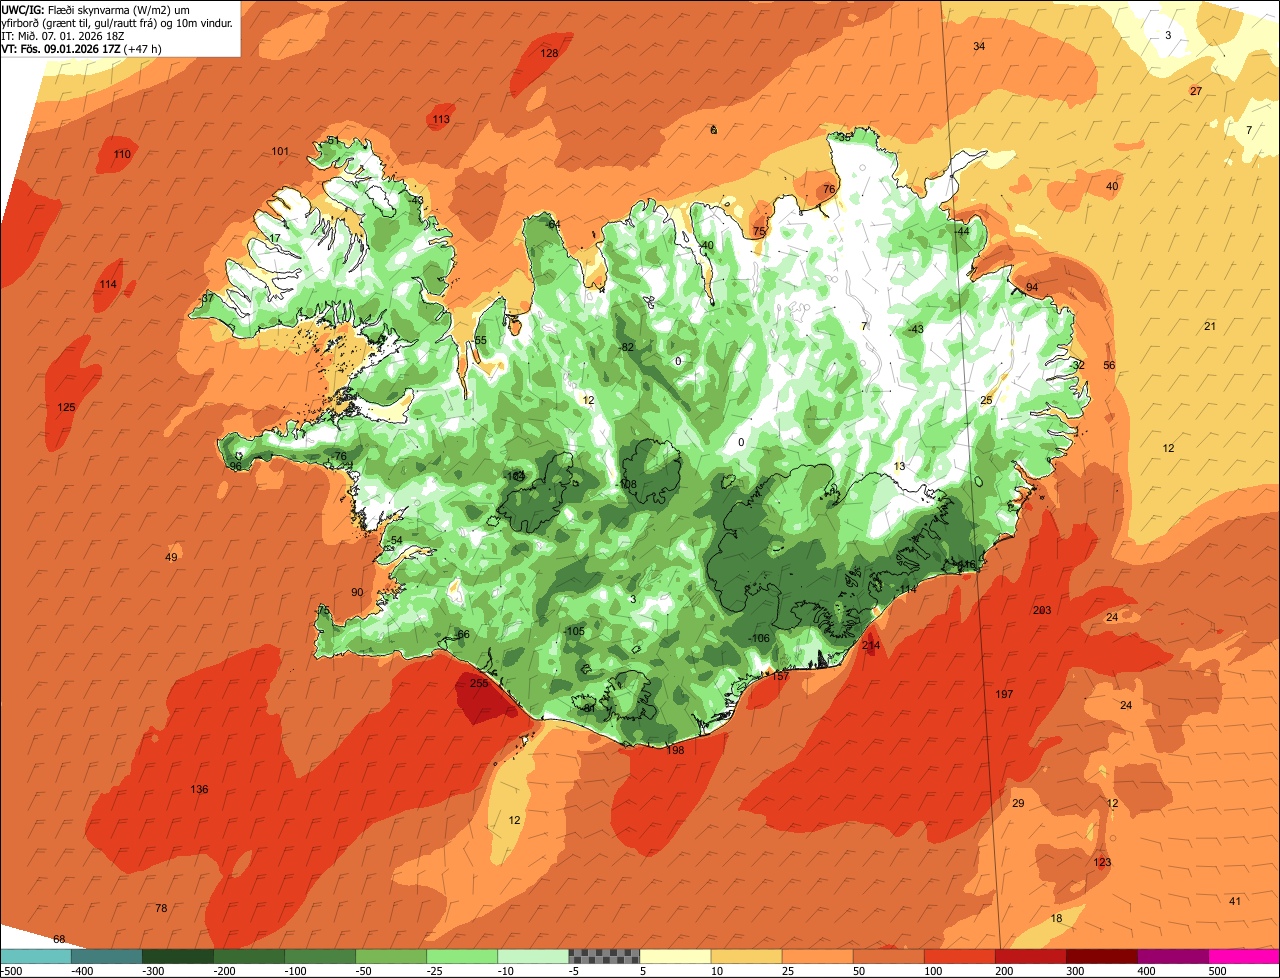
Task: Select the legend swatch between 300 and 400
Action: [x=1100, y=956]
